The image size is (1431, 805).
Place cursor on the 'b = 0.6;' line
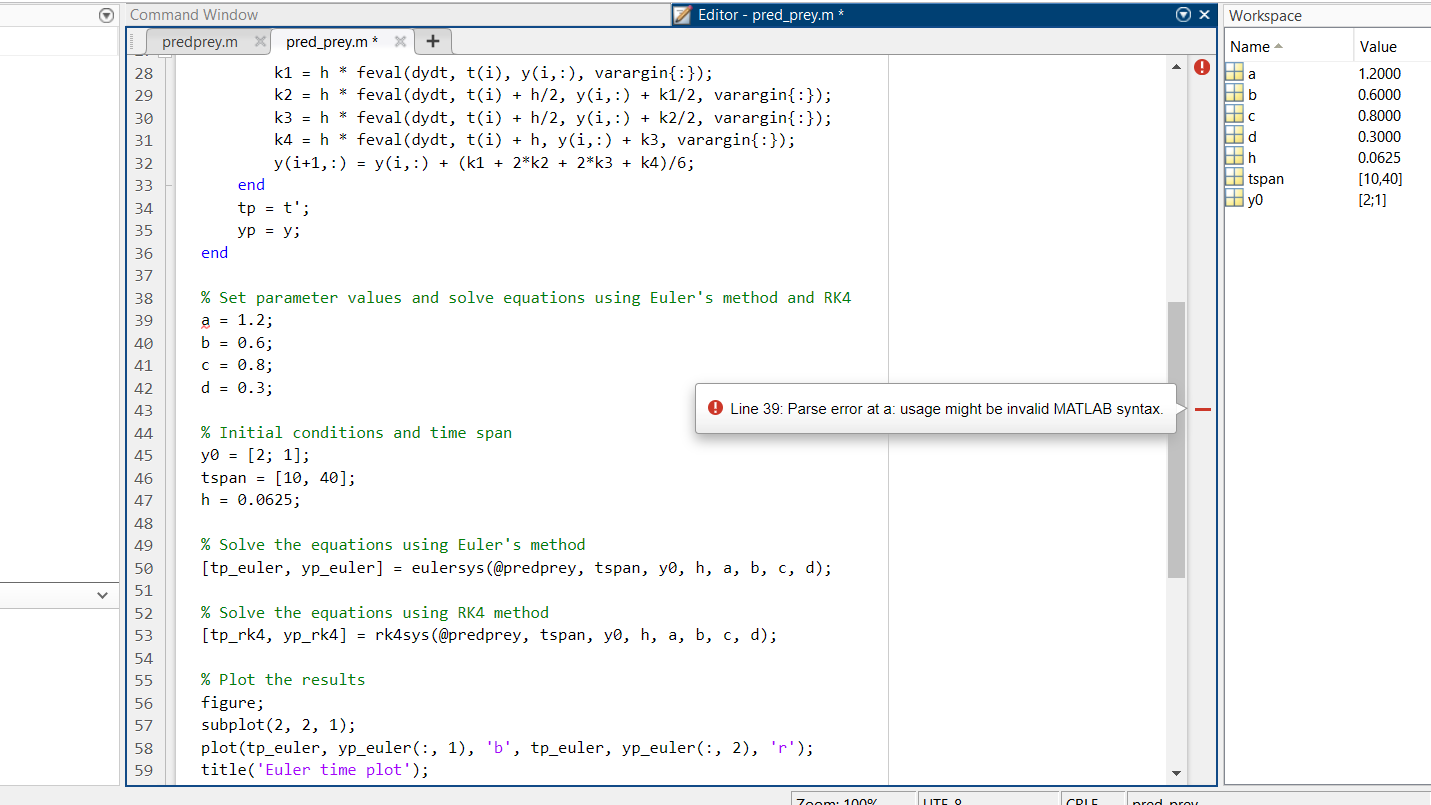(237, 343)
